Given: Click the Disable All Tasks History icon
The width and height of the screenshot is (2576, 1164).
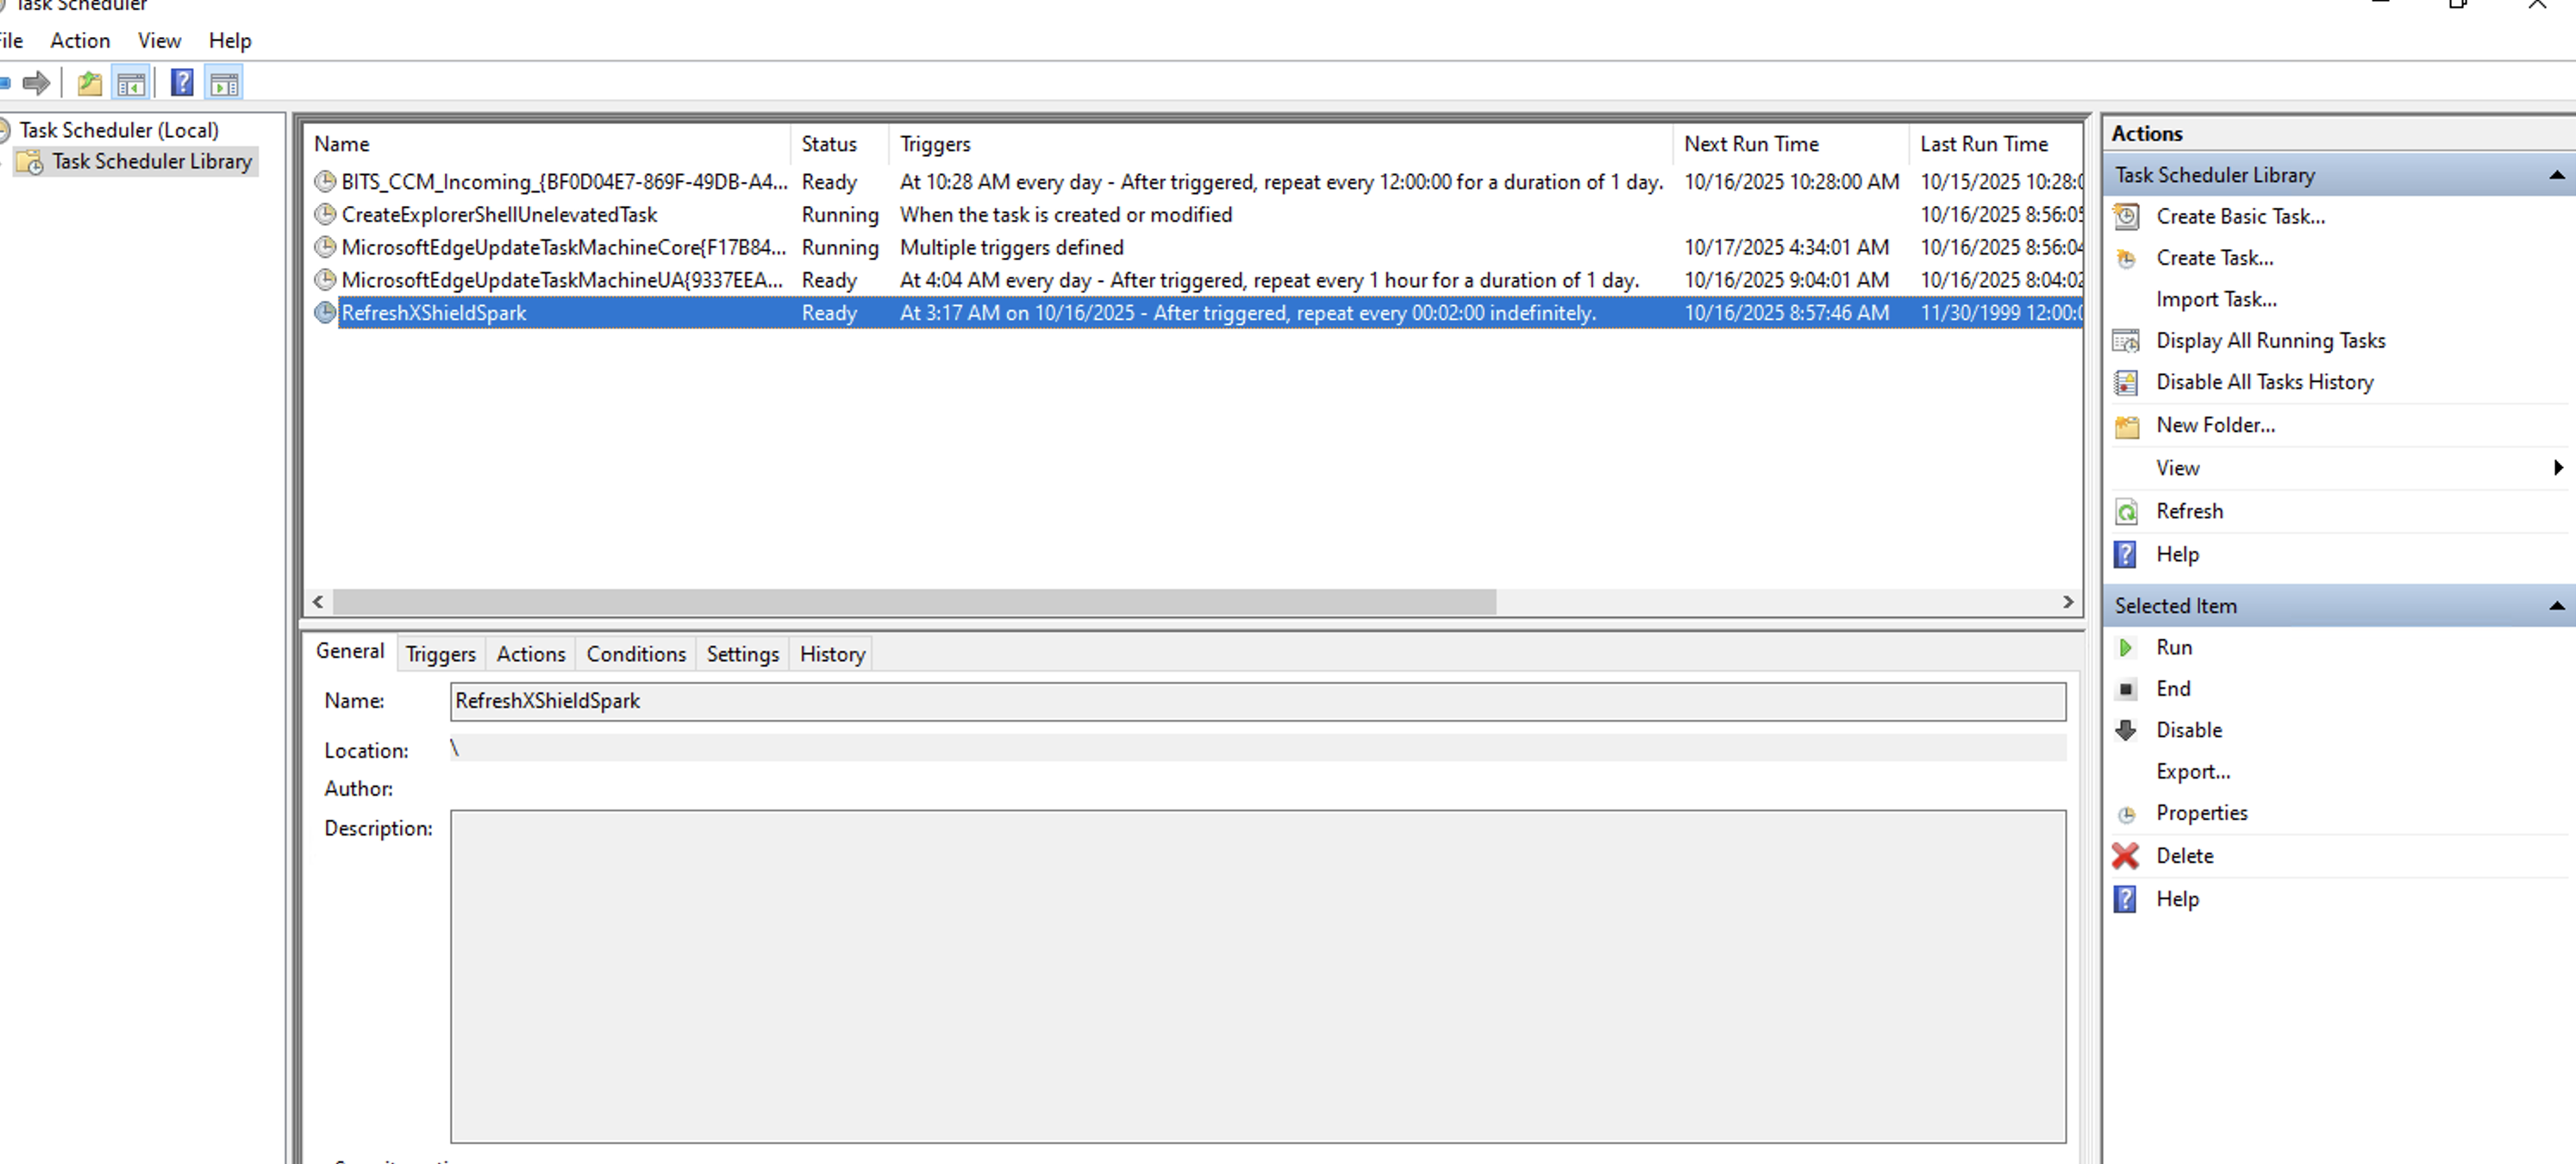Looking at the screenshot, I should (2126, 382).
